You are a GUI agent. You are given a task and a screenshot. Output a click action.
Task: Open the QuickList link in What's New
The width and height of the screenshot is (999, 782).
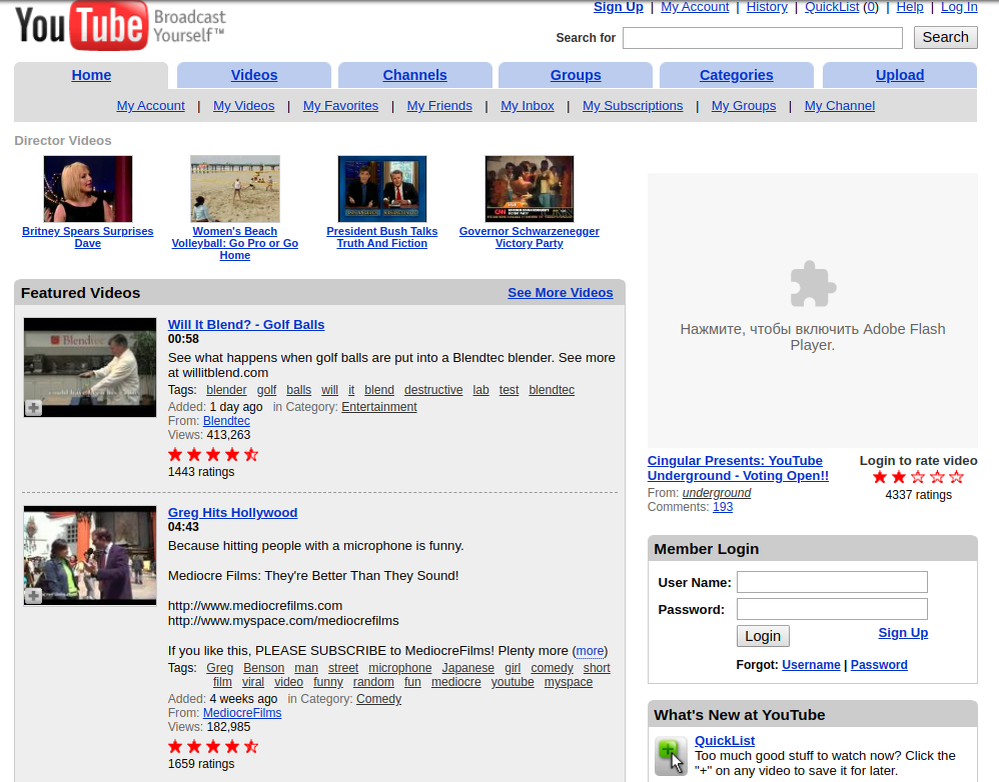[724, 741]
